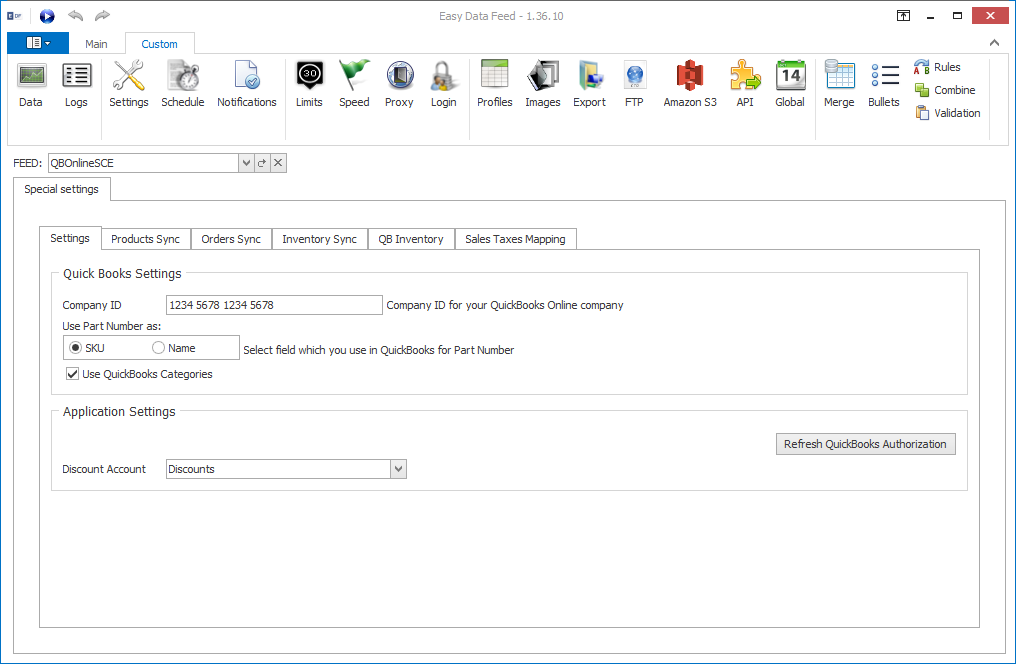
Task: Open the Merge icon
Action: 839,84
